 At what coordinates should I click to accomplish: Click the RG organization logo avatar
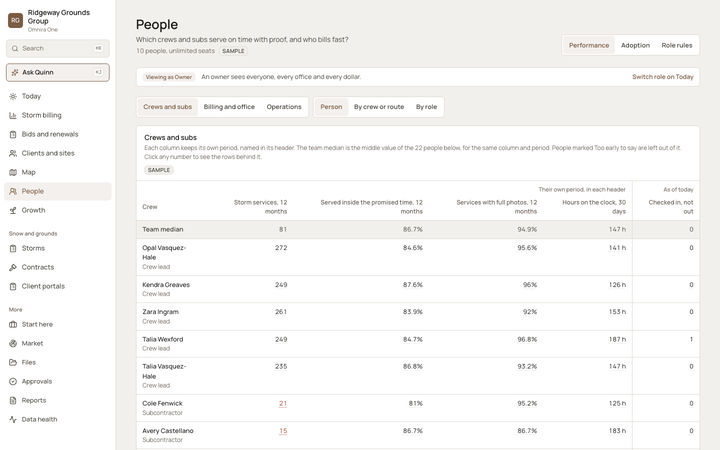tap(15, 20)
